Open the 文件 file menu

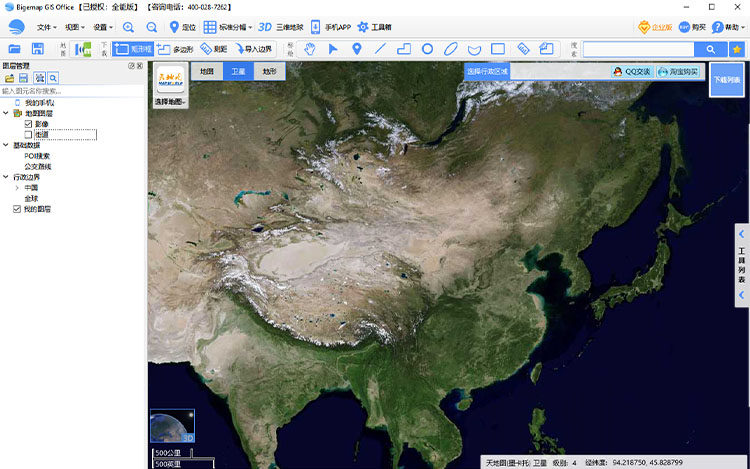click(46, 27)
